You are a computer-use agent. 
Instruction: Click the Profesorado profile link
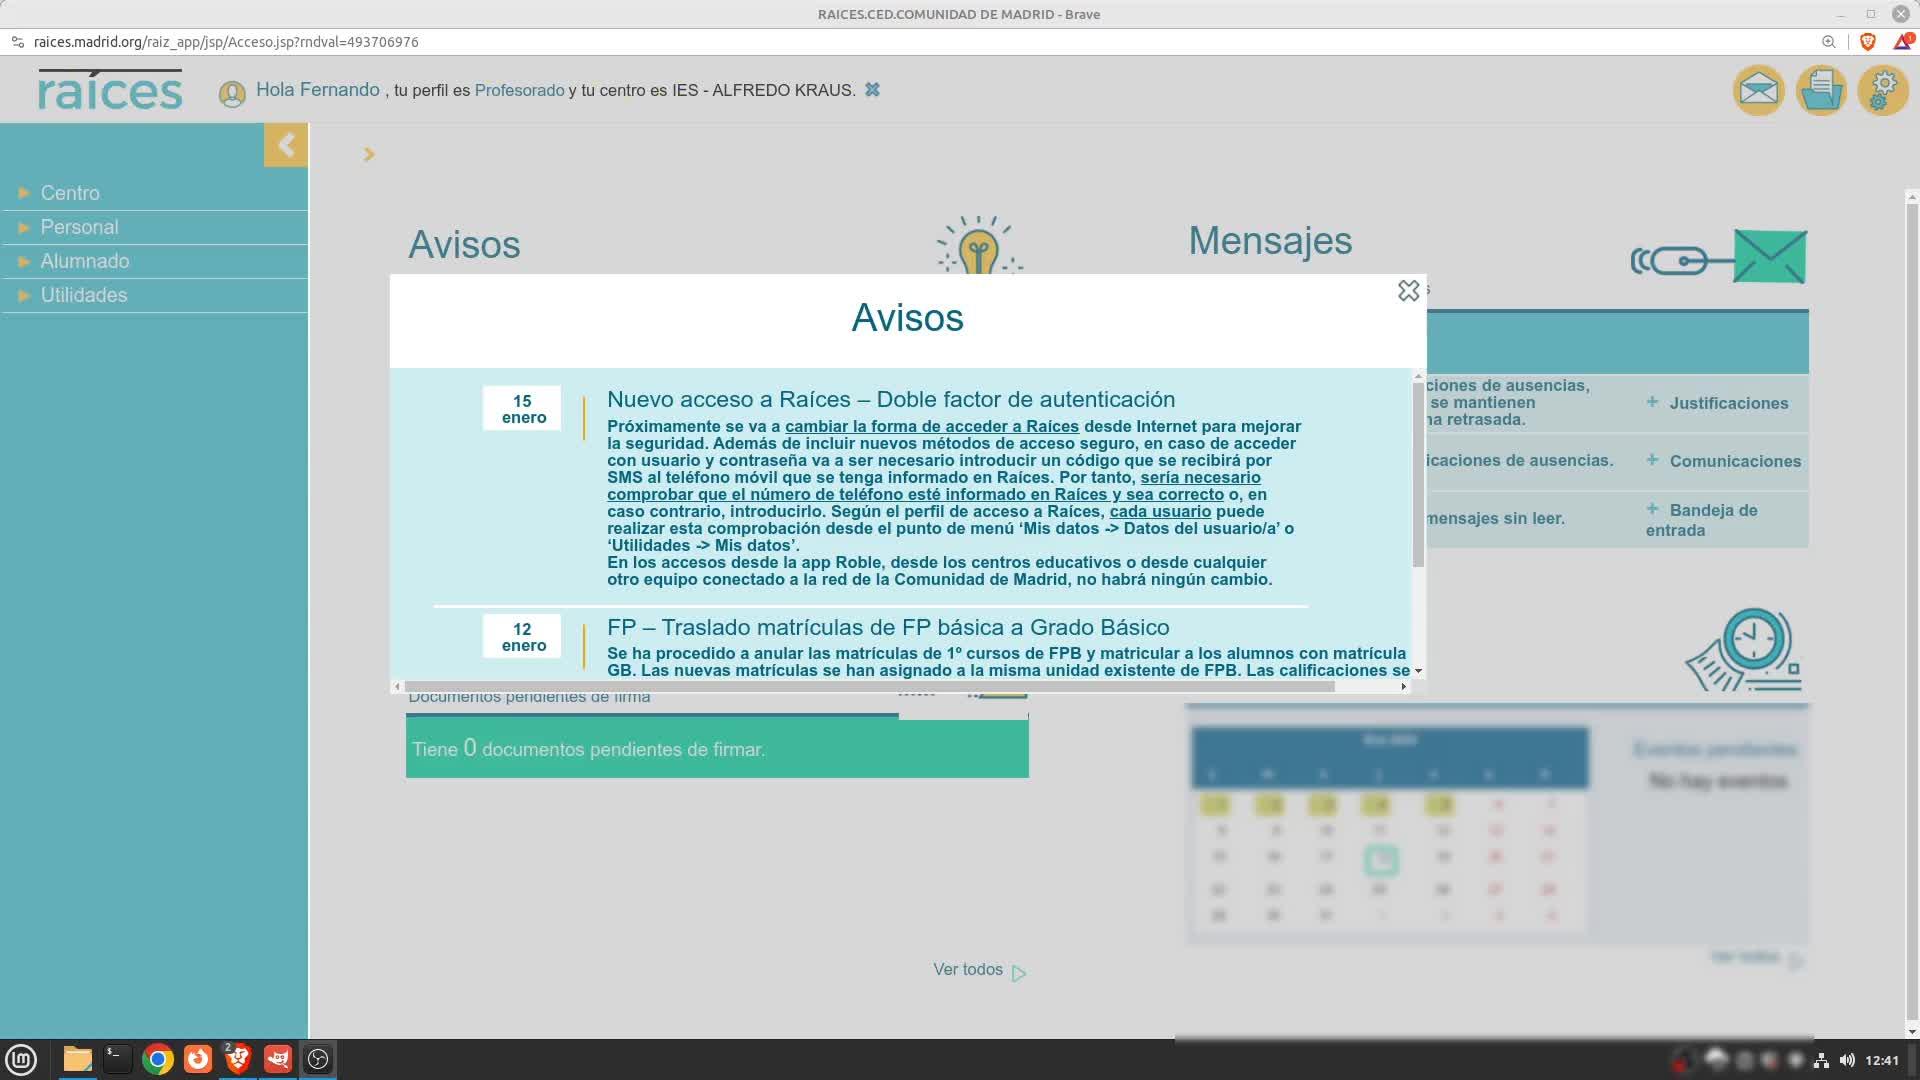[x=519, y=90]
